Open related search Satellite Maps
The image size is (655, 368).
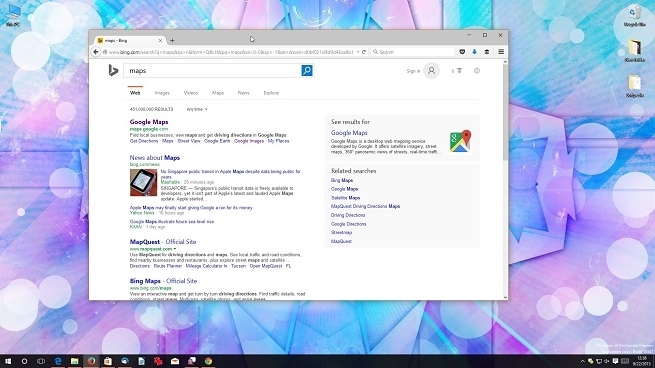[345, 198]
